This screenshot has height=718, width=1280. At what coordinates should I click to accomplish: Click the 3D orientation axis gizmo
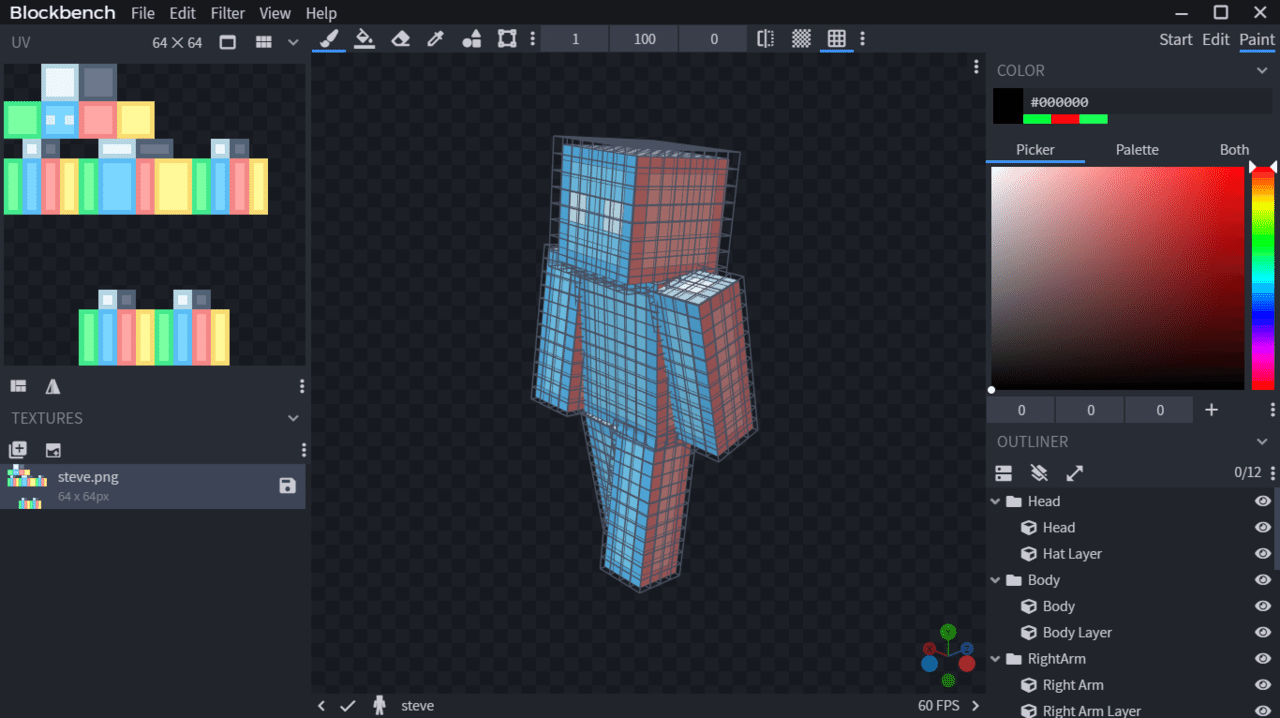pos(948,656)
